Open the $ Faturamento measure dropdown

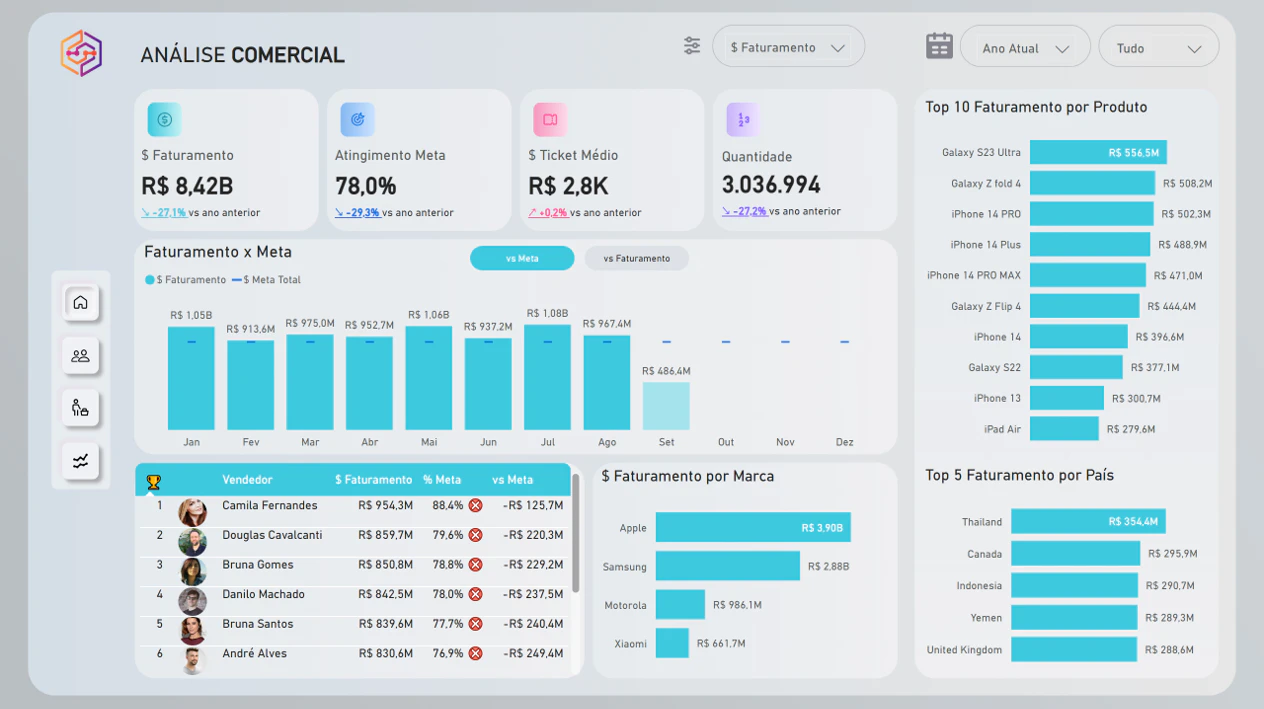point(788,47)
